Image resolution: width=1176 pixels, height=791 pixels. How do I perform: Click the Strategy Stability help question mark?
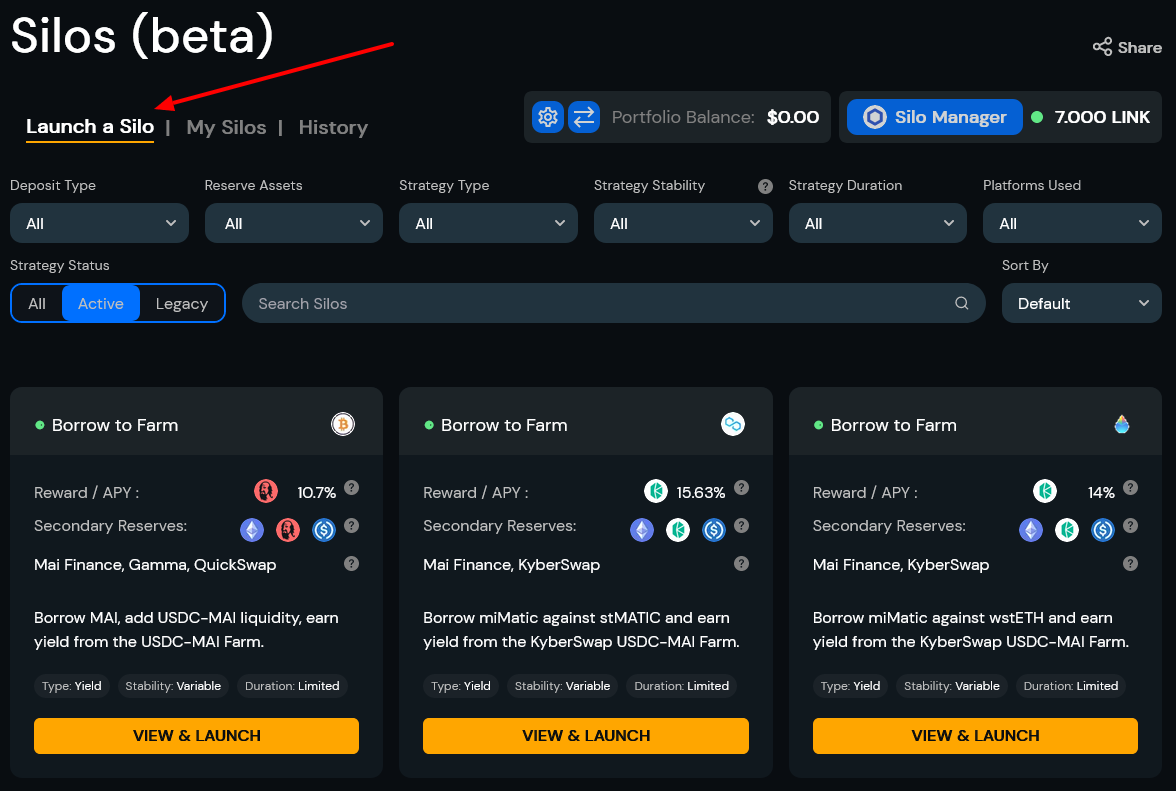coord(765,187)
